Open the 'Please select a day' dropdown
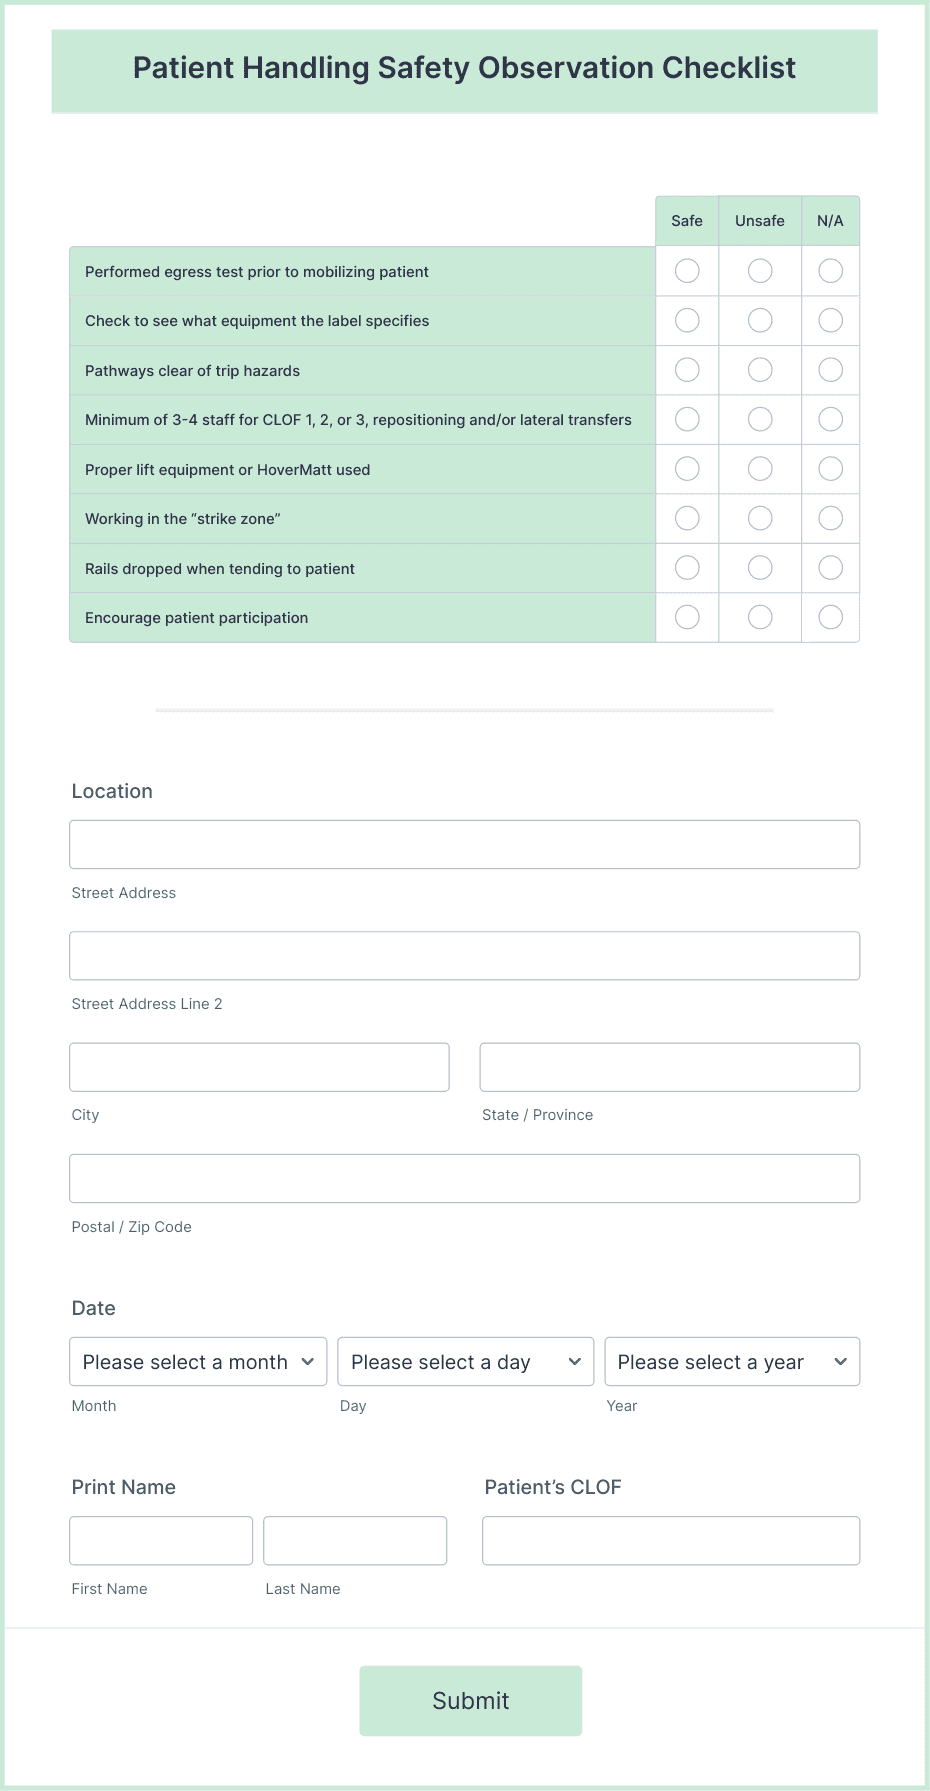The height and width of the screenshot is (1791, 930). coord(465,1361)
